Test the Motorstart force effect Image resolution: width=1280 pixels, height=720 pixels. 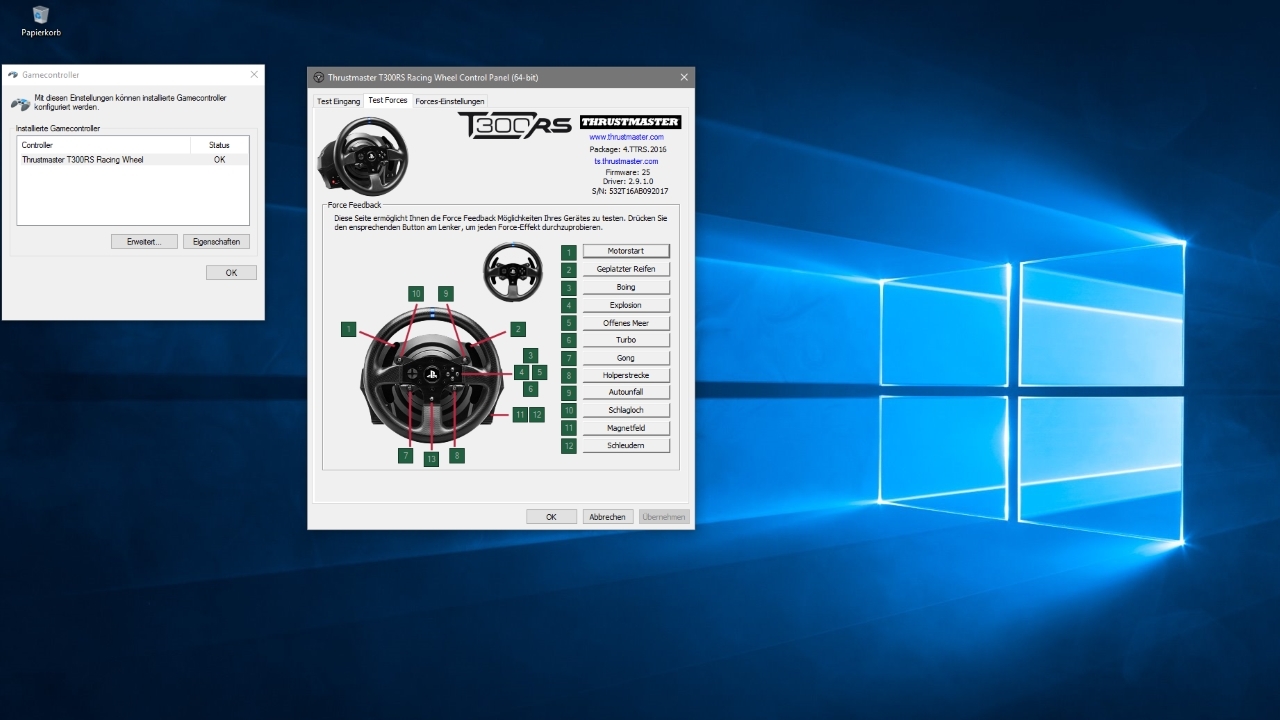[626, 251]
